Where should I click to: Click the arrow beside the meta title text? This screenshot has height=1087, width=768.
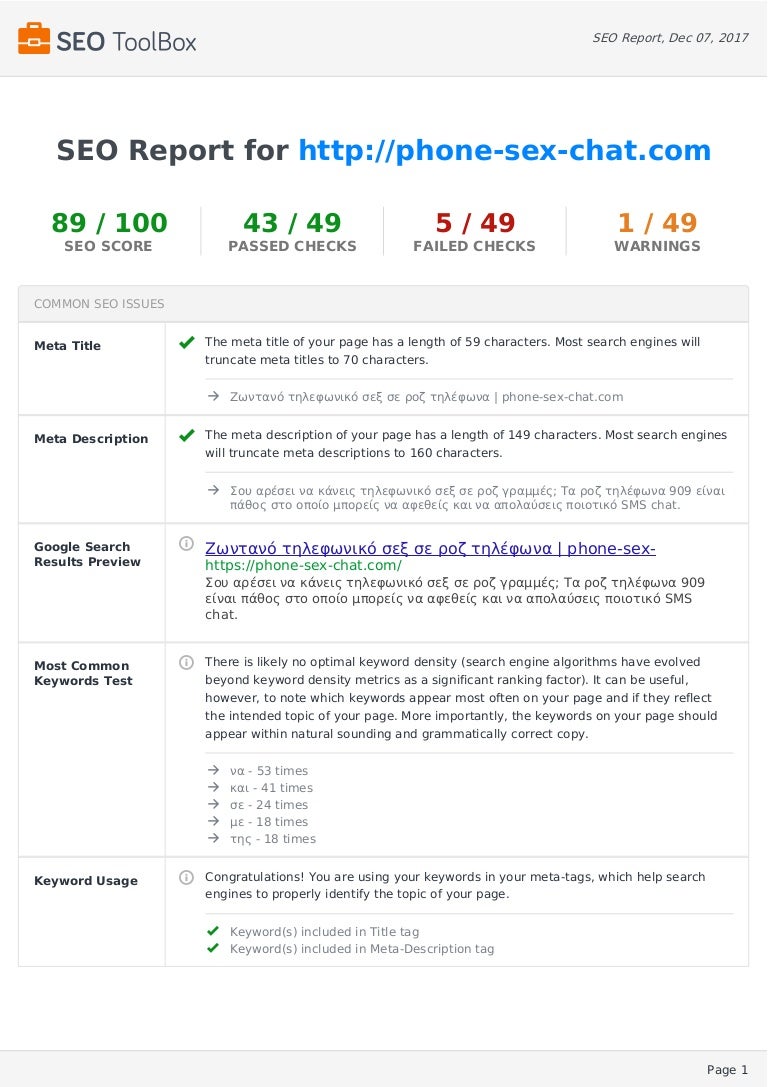coord(213,396)
